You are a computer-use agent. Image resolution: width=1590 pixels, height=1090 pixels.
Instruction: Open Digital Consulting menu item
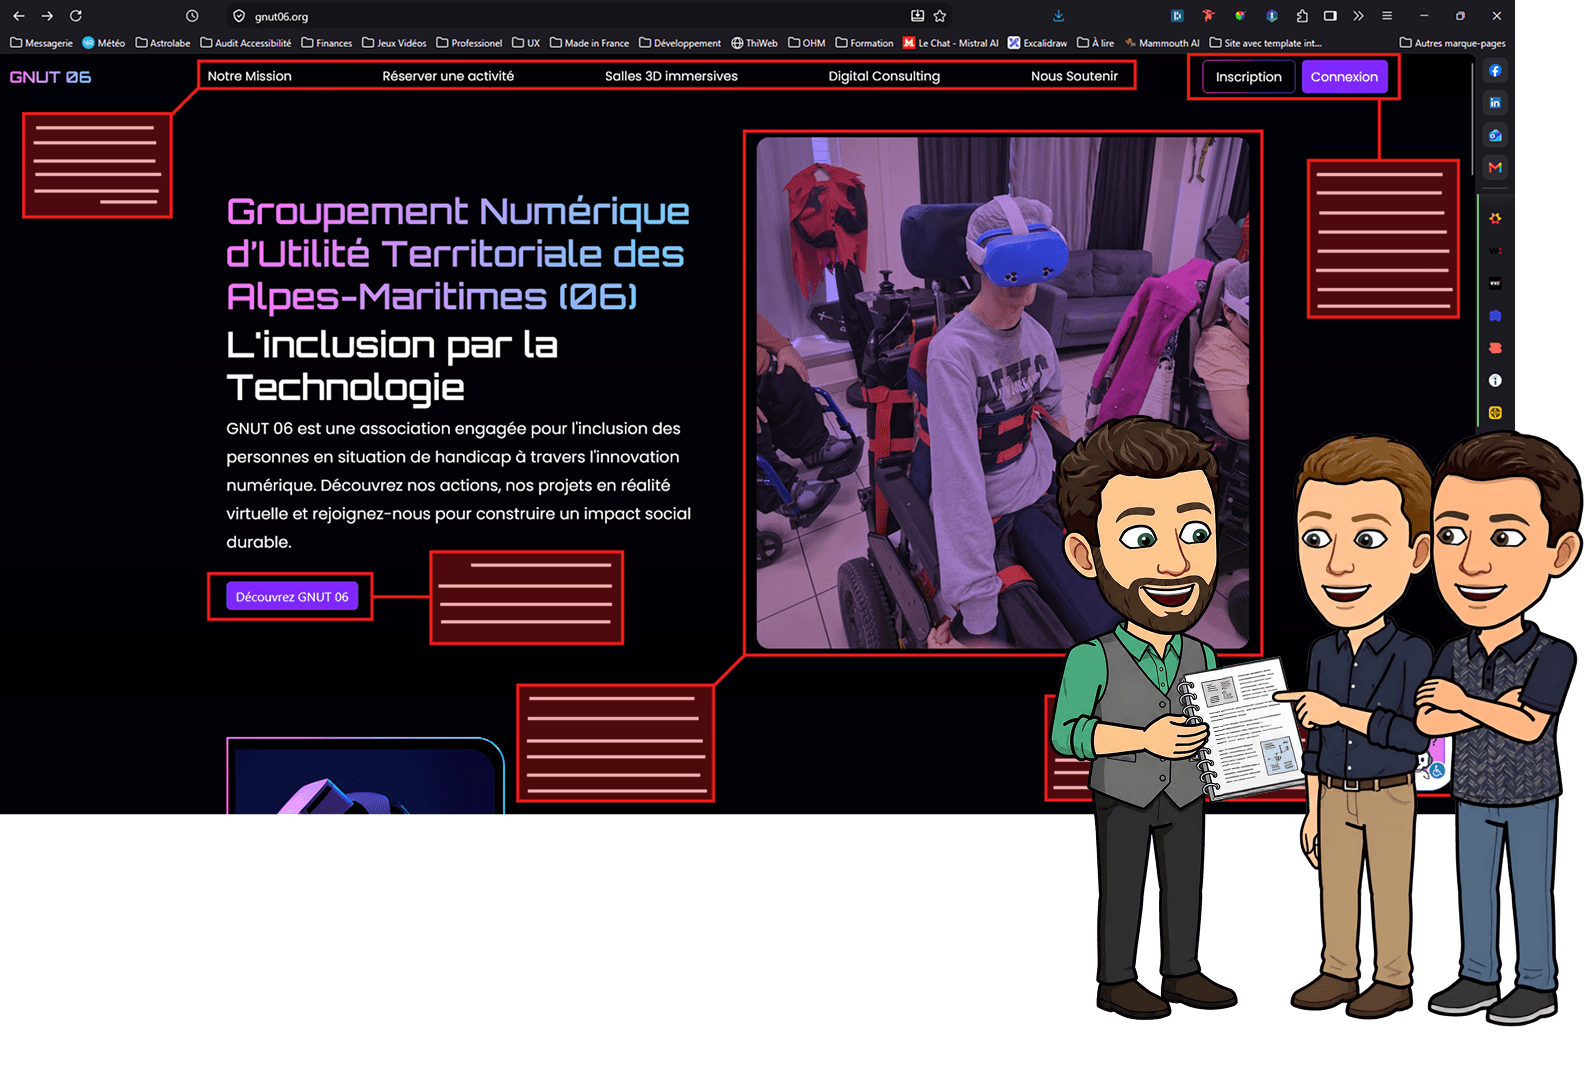tap(884, 76)
